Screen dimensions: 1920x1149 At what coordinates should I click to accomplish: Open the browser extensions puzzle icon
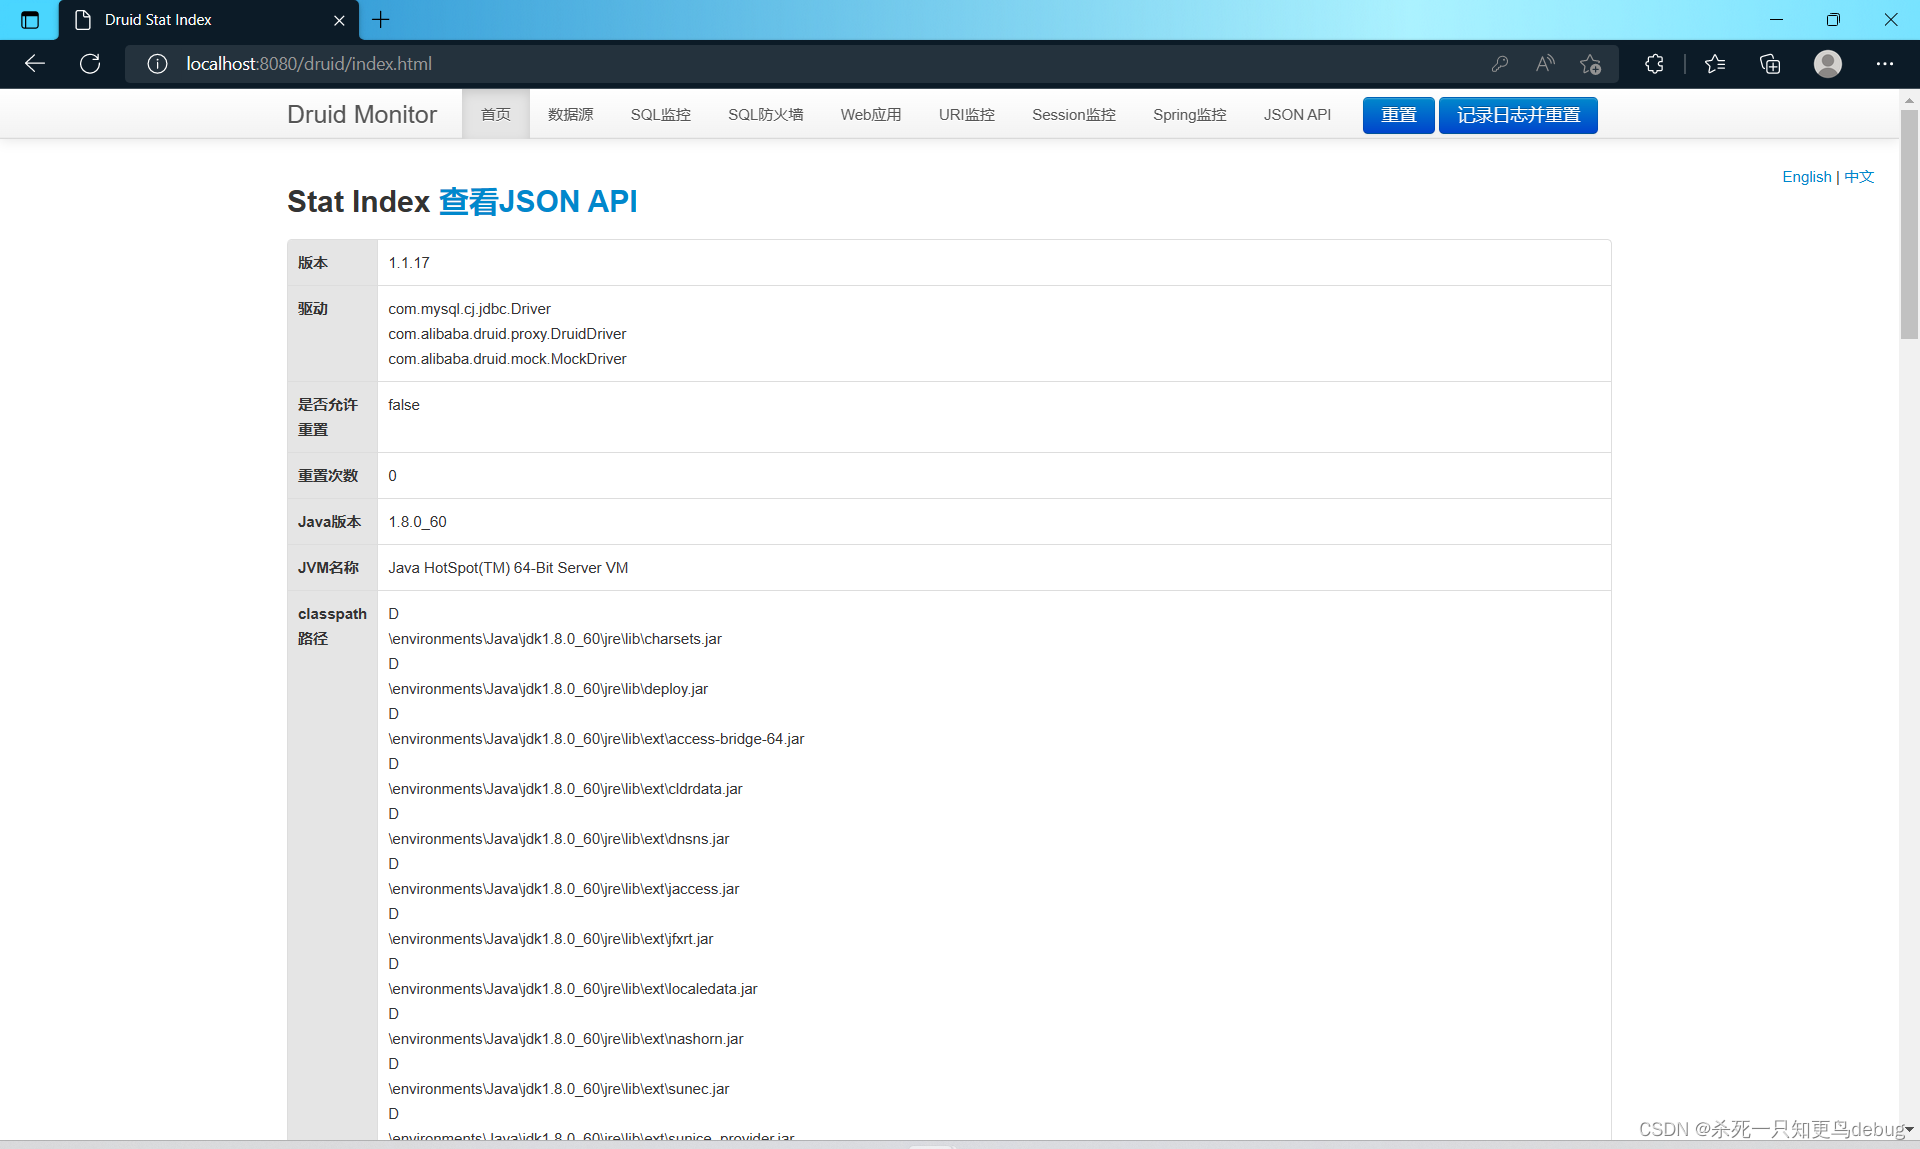[x=1654, y=64]
